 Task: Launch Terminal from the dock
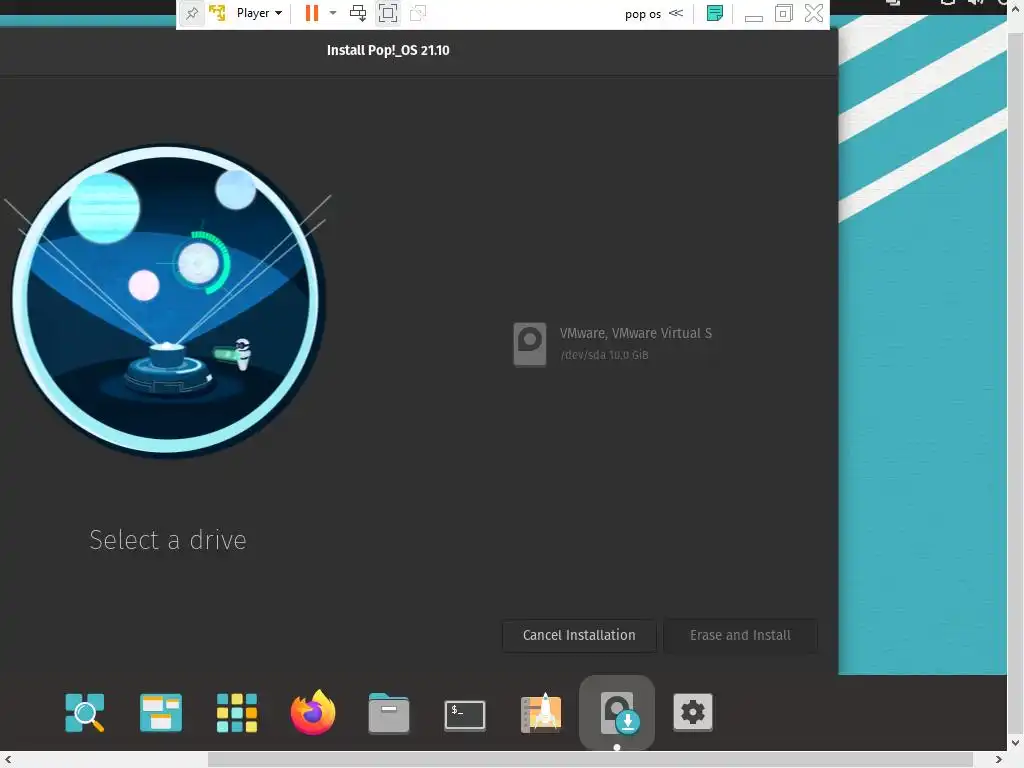click(465, 714)
